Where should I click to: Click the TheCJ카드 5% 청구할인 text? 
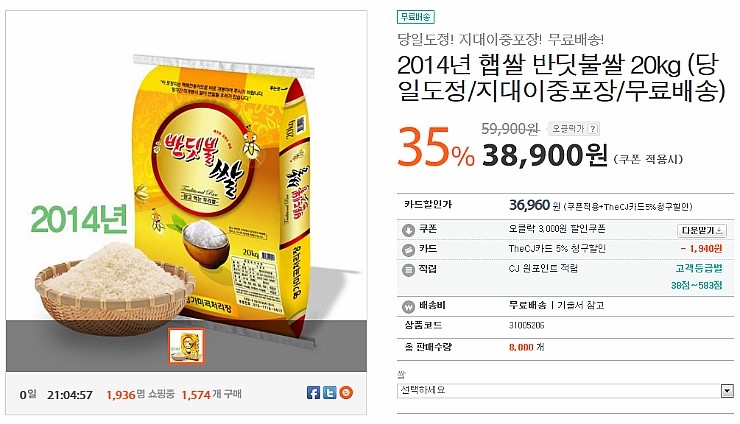[557, 249]
